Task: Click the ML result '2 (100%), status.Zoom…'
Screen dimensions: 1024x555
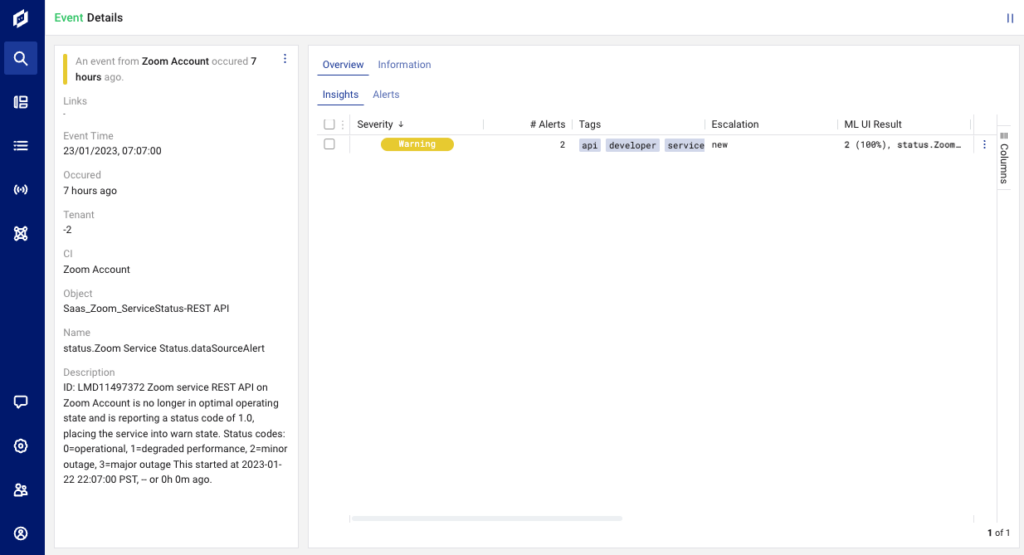Action: point(902,145)
